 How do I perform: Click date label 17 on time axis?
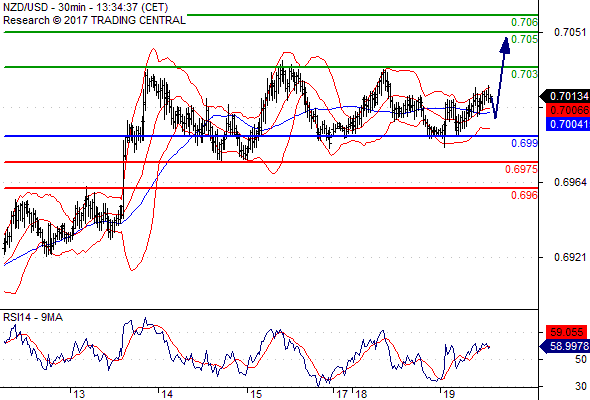coord(342,394)
